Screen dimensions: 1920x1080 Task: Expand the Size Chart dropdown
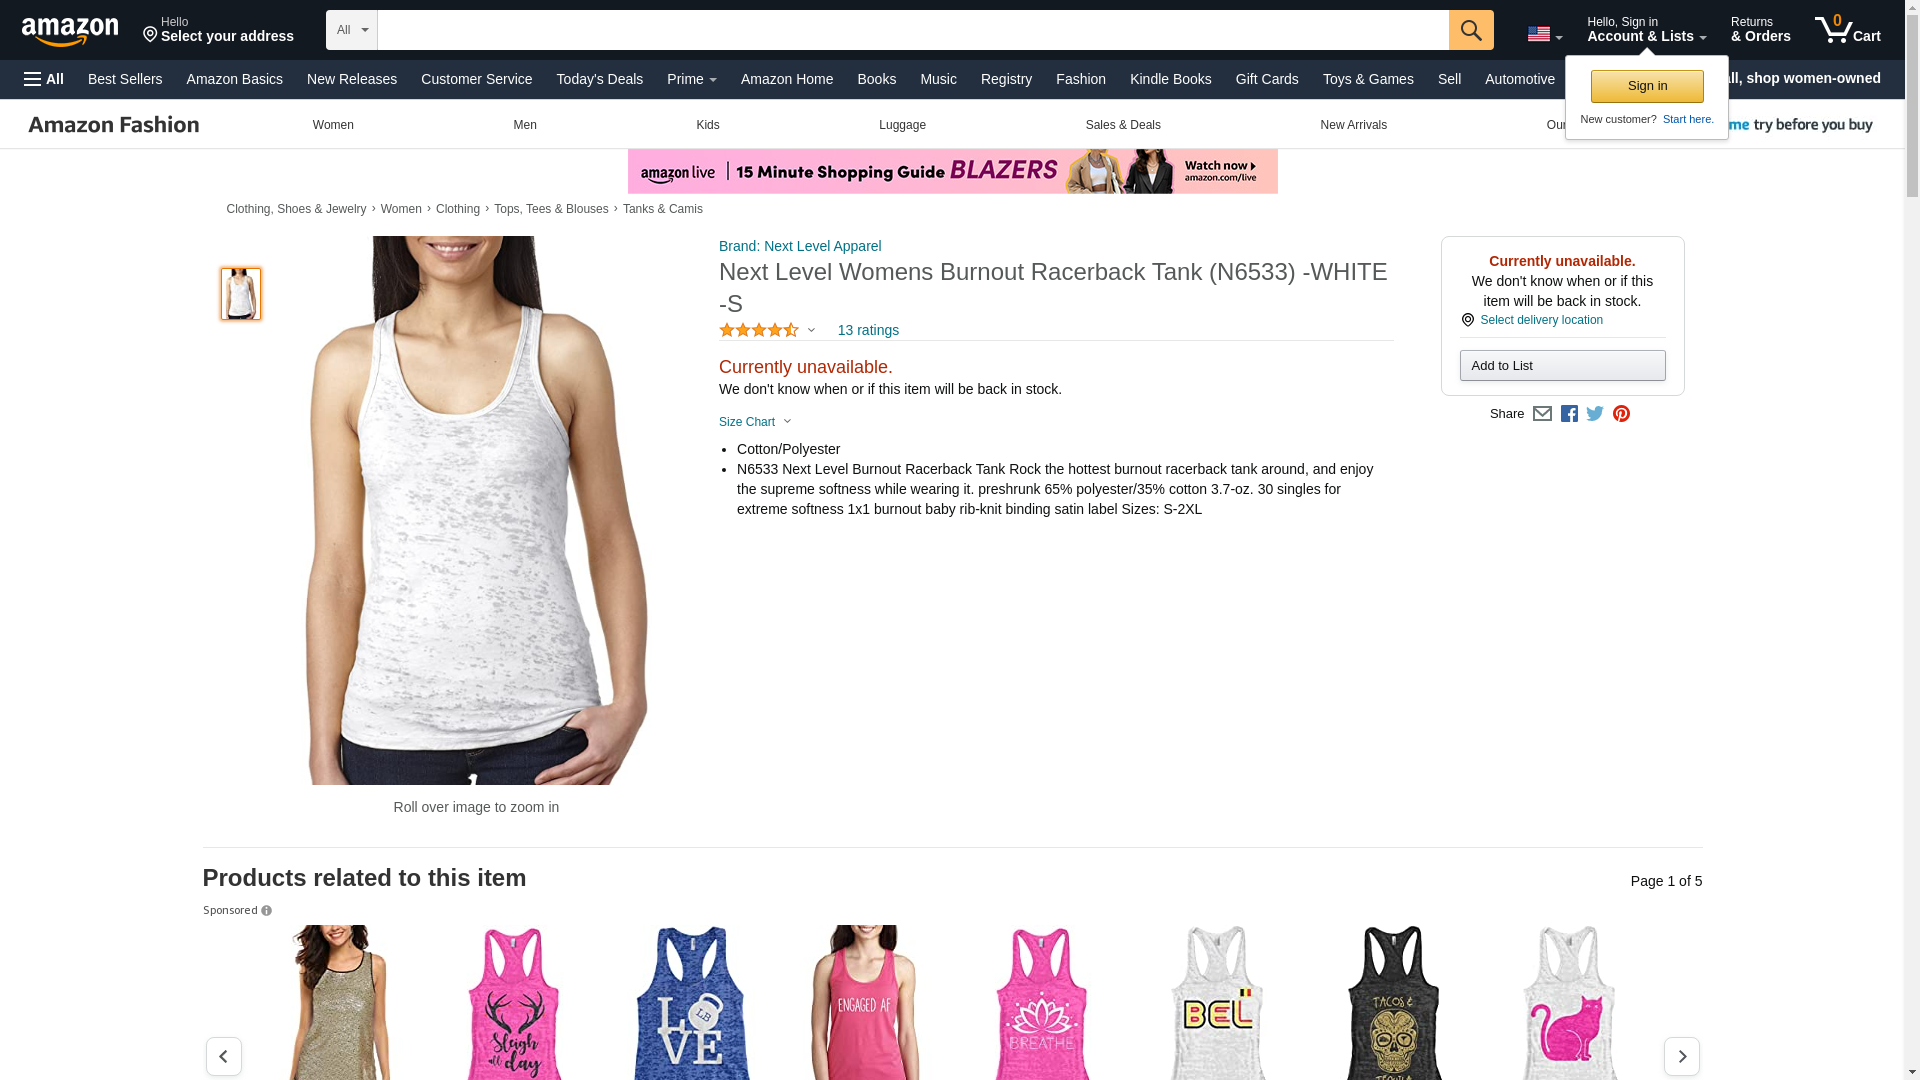click(755, 422)
